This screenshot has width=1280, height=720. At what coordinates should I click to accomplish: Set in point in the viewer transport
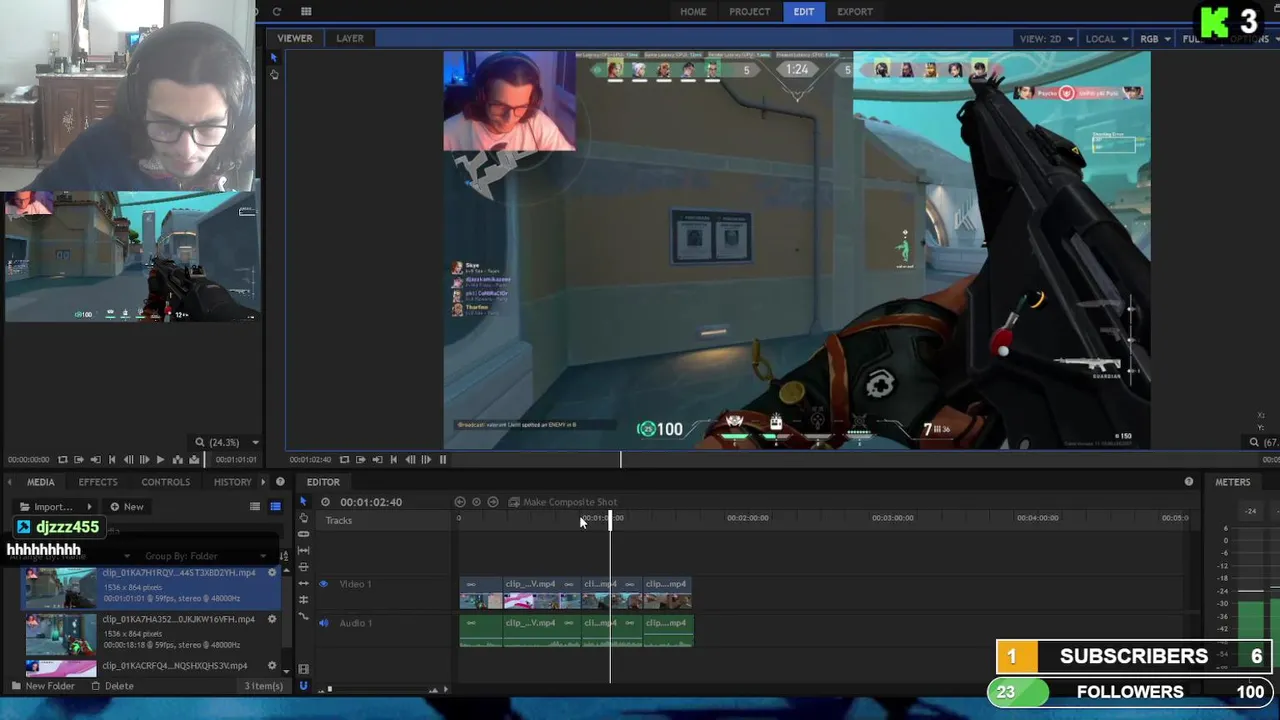tap(361, 460)
